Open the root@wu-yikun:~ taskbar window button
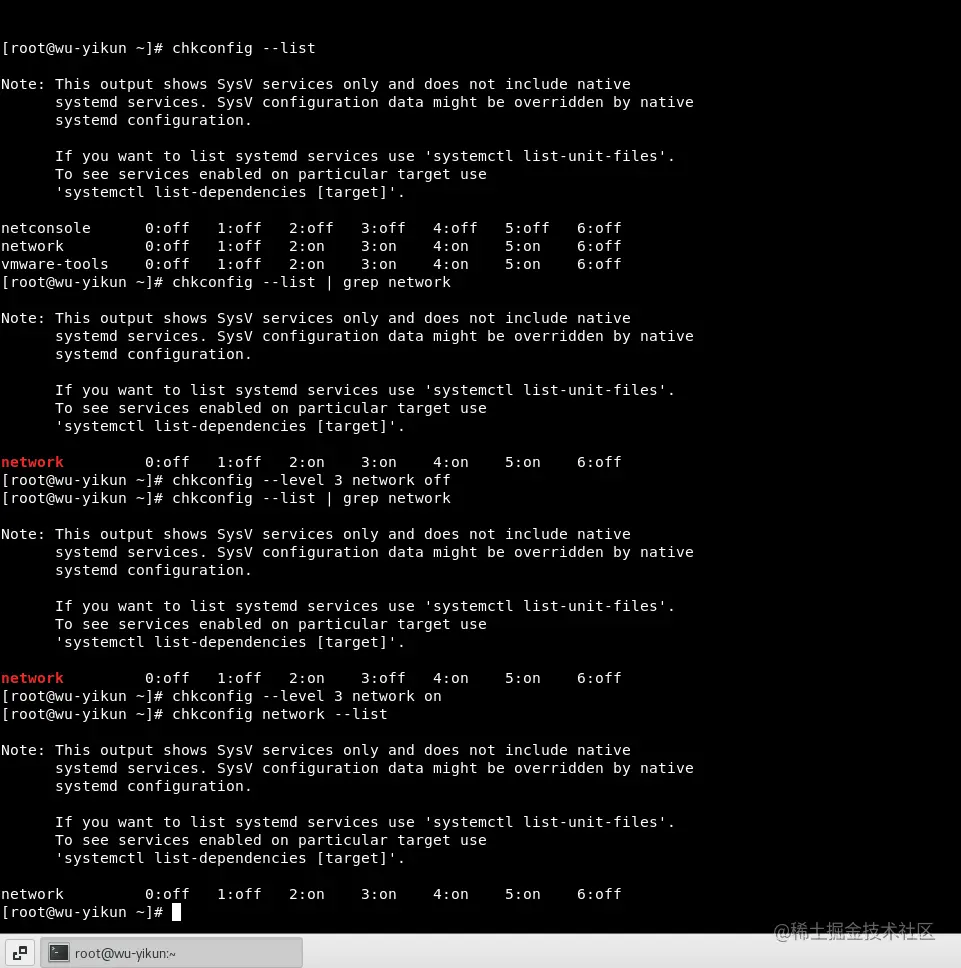The height and width of the screenshot is (968, 961). pos(172,953)
